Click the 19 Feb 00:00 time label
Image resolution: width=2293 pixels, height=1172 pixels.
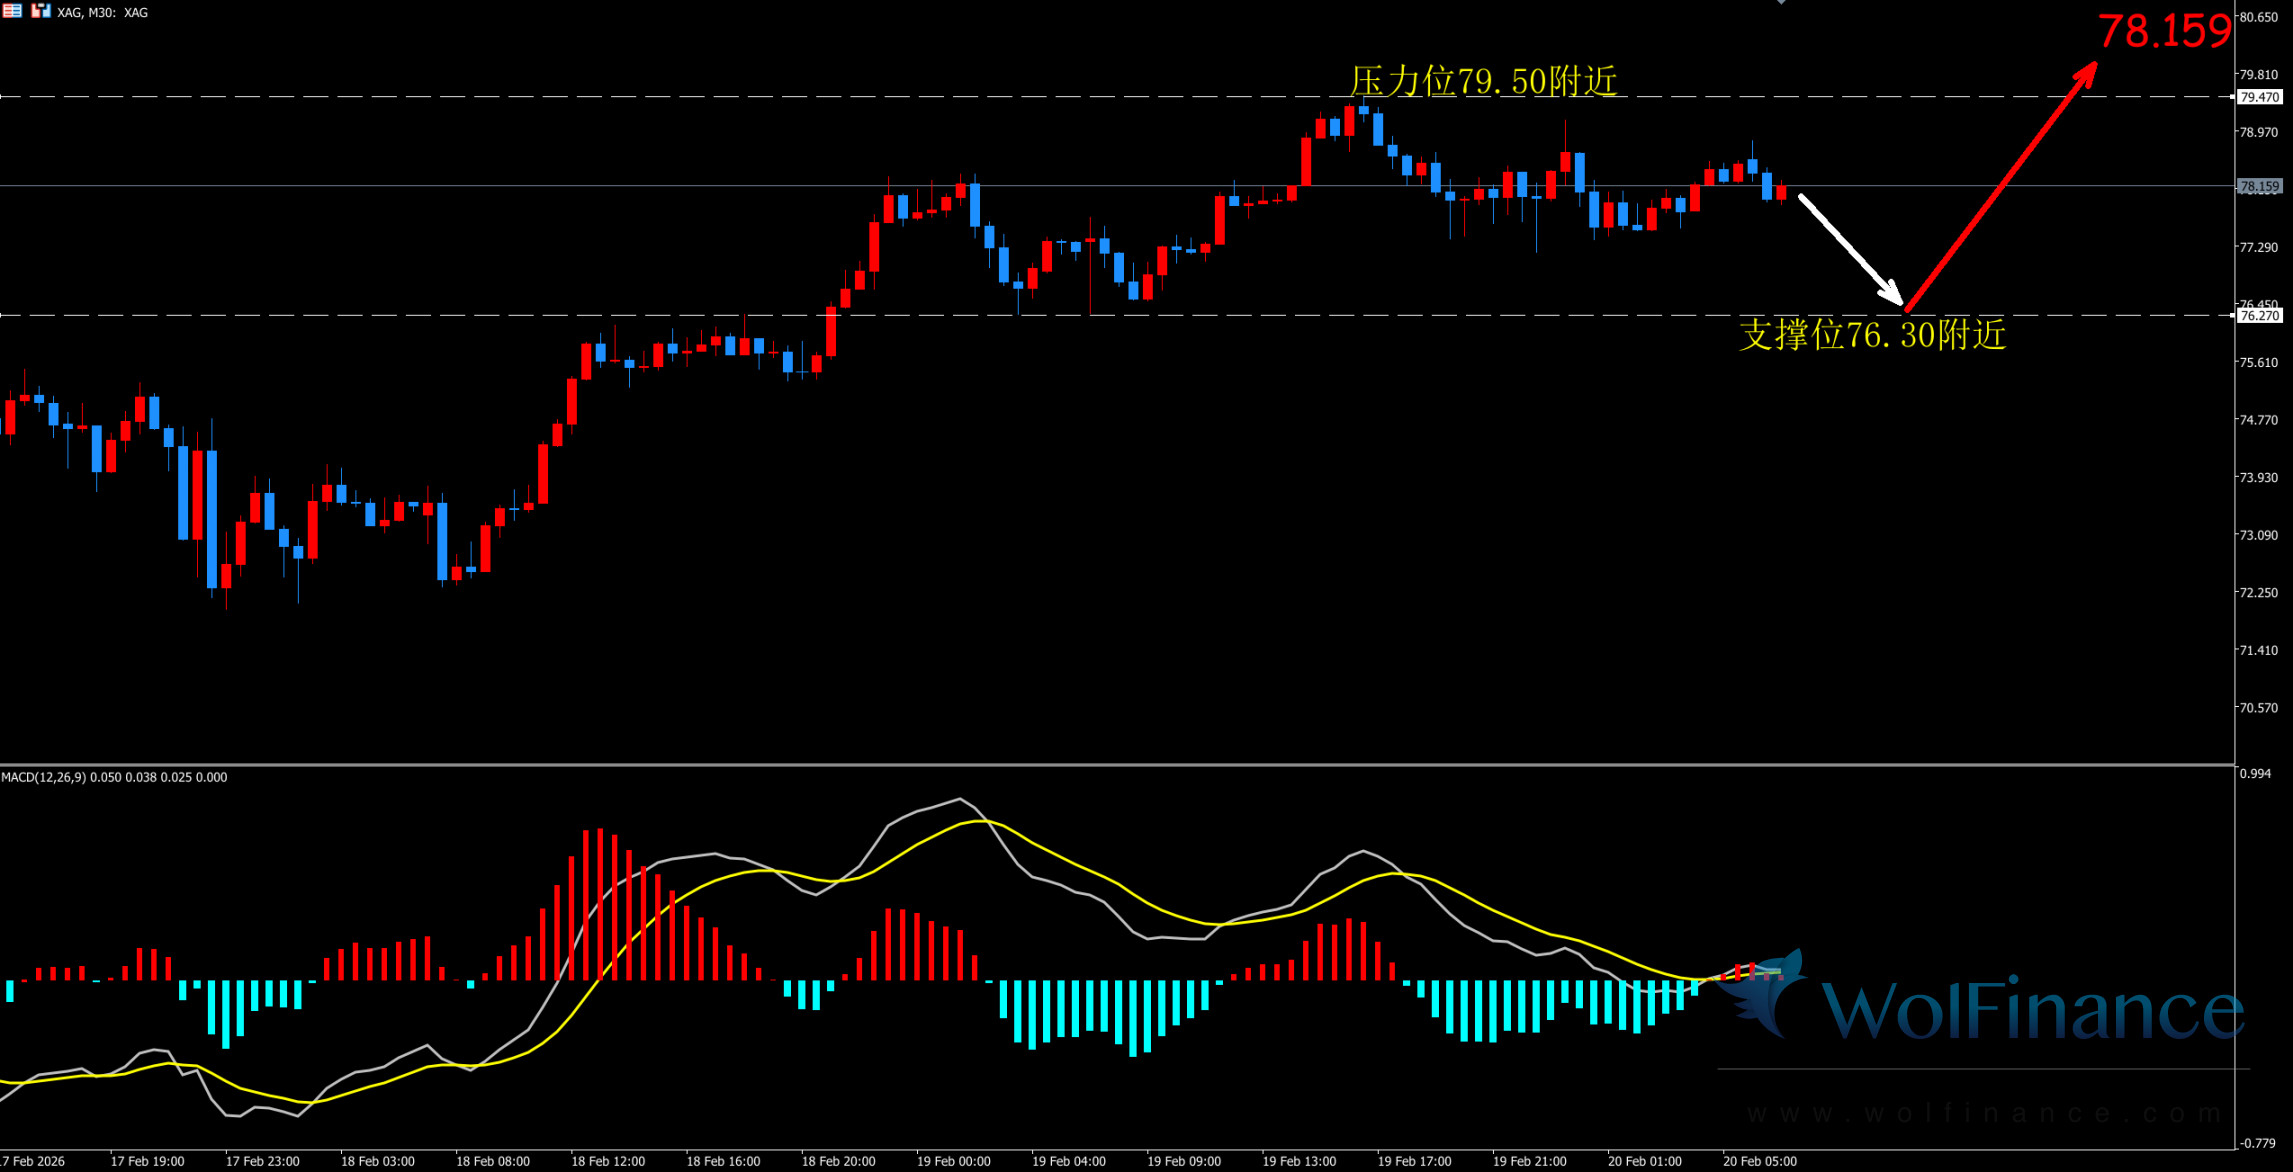point(953,1161)
